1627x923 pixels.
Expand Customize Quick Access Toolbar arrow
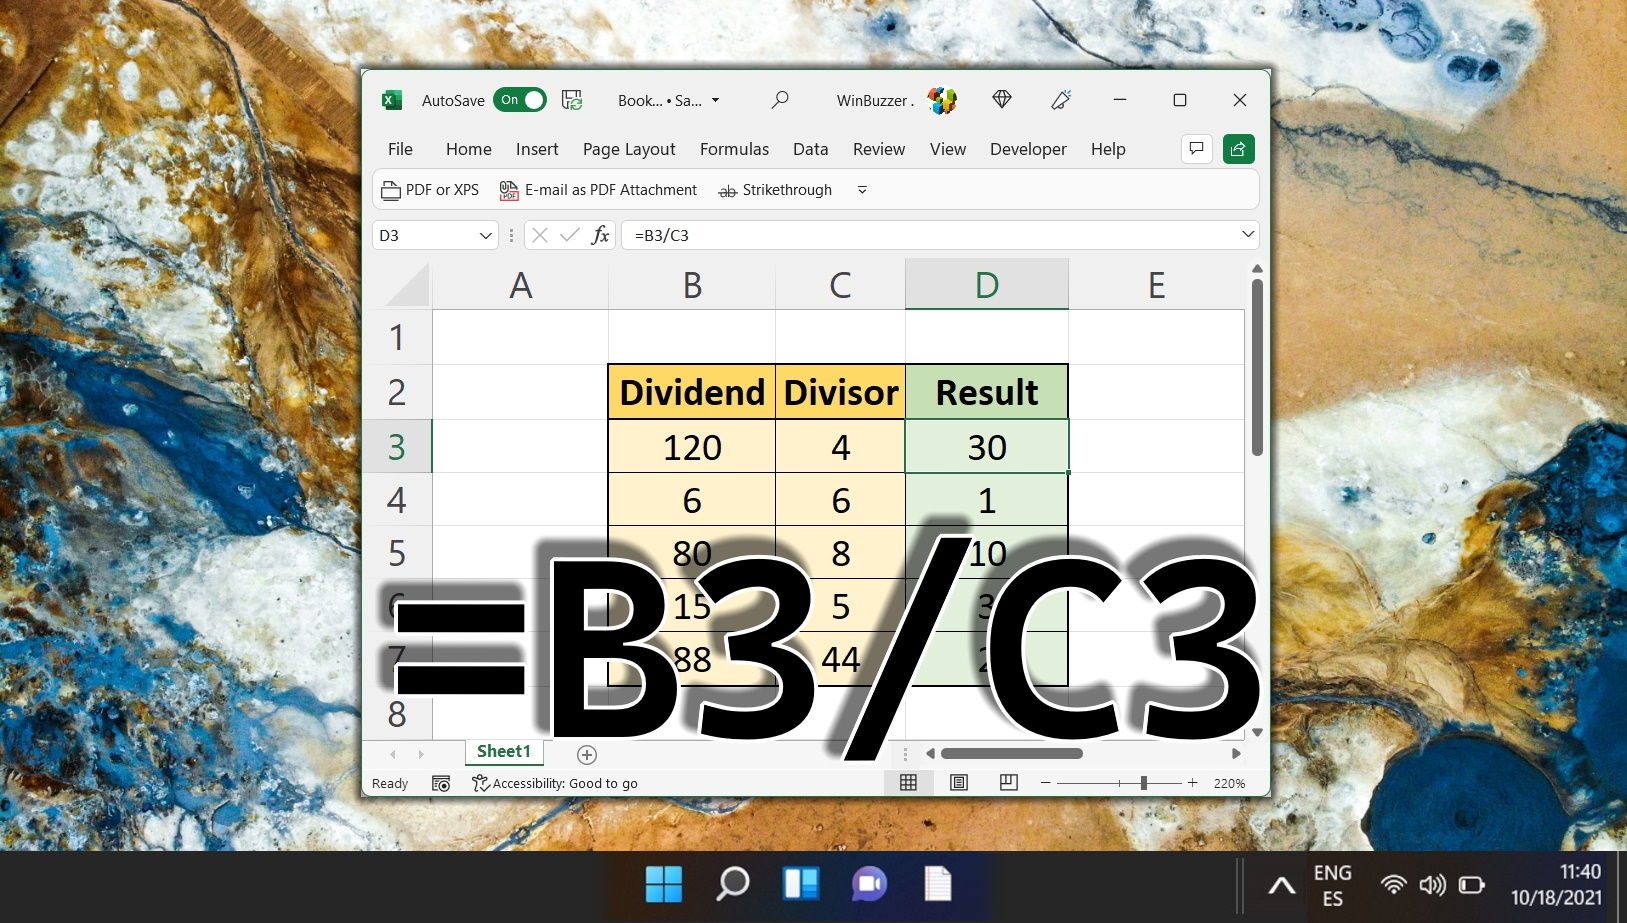[862, 190]
